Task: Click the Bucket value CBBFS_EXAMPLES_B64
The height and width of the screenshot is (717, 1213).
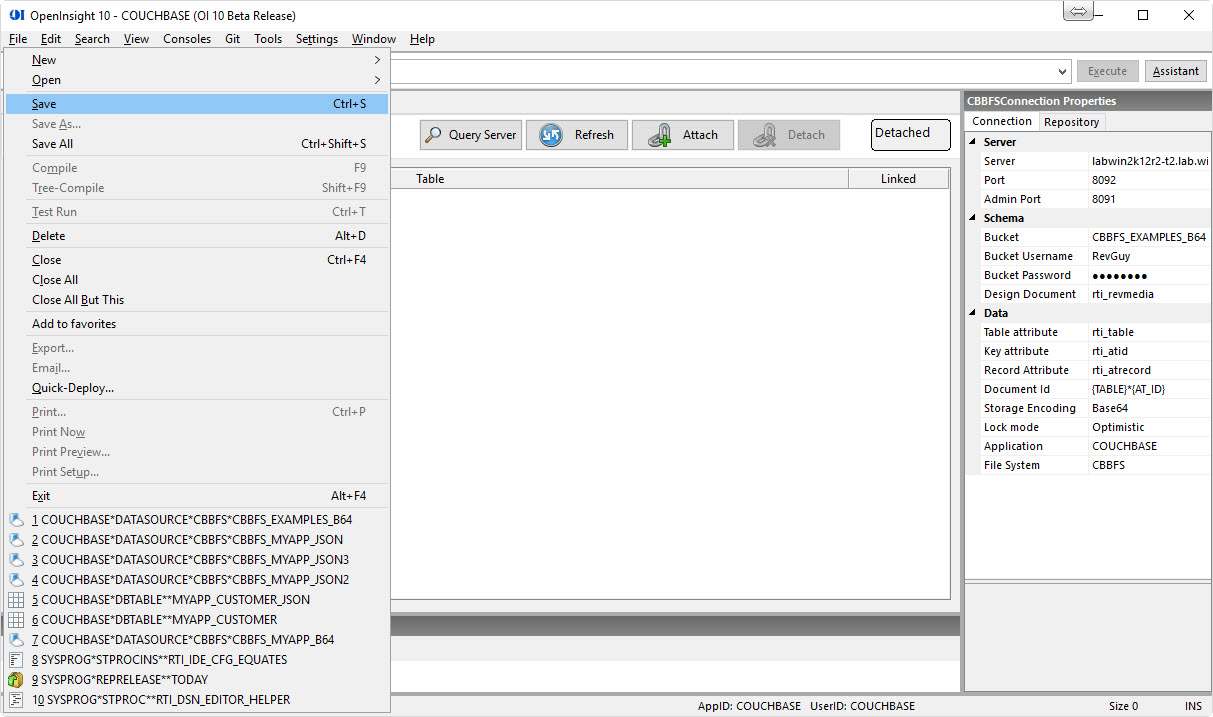Action: coord(1150,237)
